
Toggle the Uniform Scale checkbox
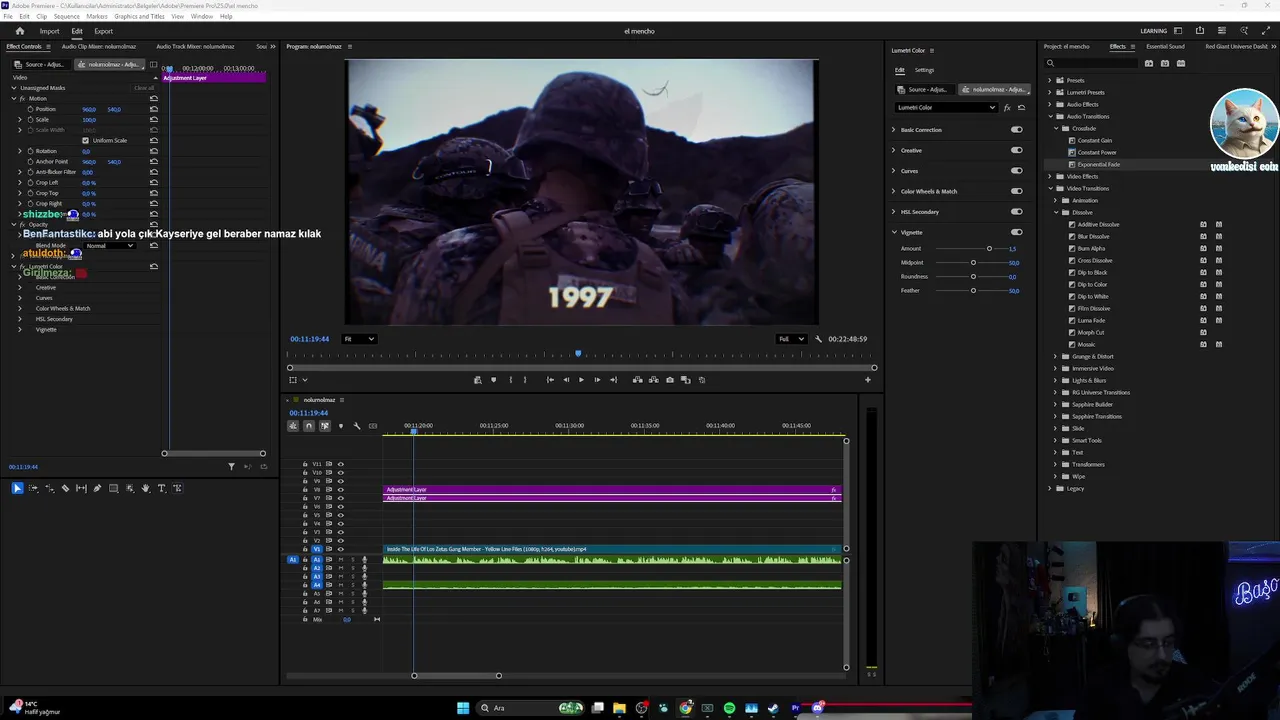point(85,140)
